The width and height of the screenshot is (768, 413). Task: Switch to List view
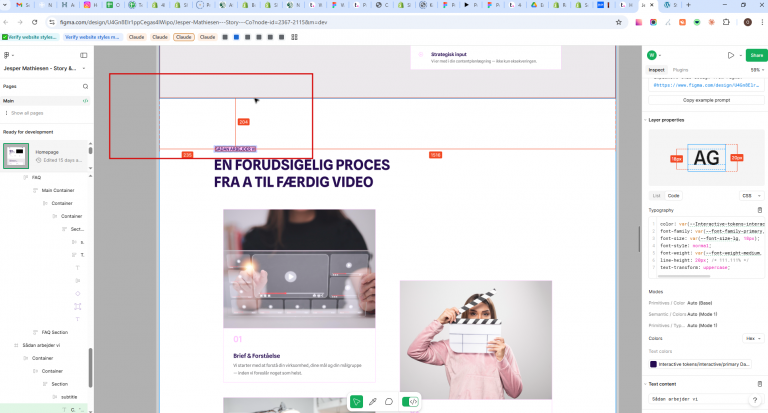(x=656, y=195)
